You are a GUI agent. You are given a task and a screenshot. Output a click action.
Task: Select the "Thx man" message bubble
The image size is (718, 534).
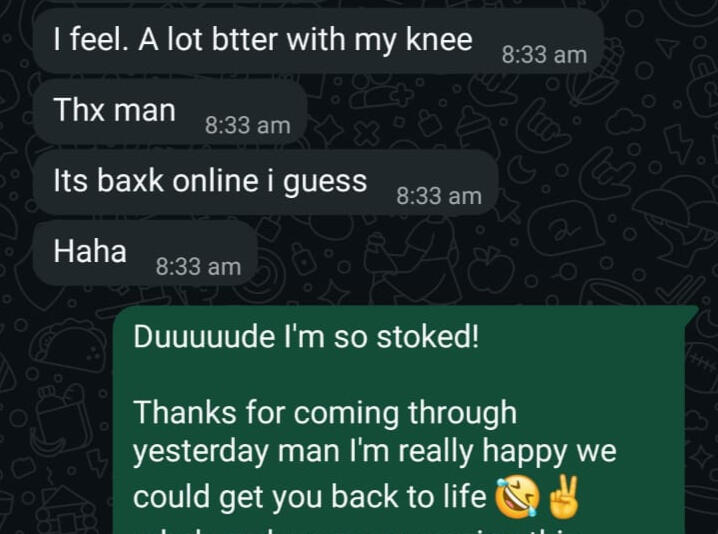point(170,112)
